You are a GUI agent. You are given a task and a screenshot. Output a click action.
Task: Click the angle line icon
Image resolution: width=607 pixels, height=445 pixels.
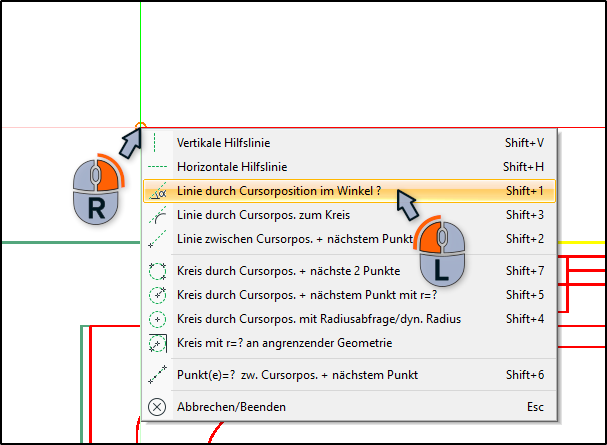click(x=158, y=191)
